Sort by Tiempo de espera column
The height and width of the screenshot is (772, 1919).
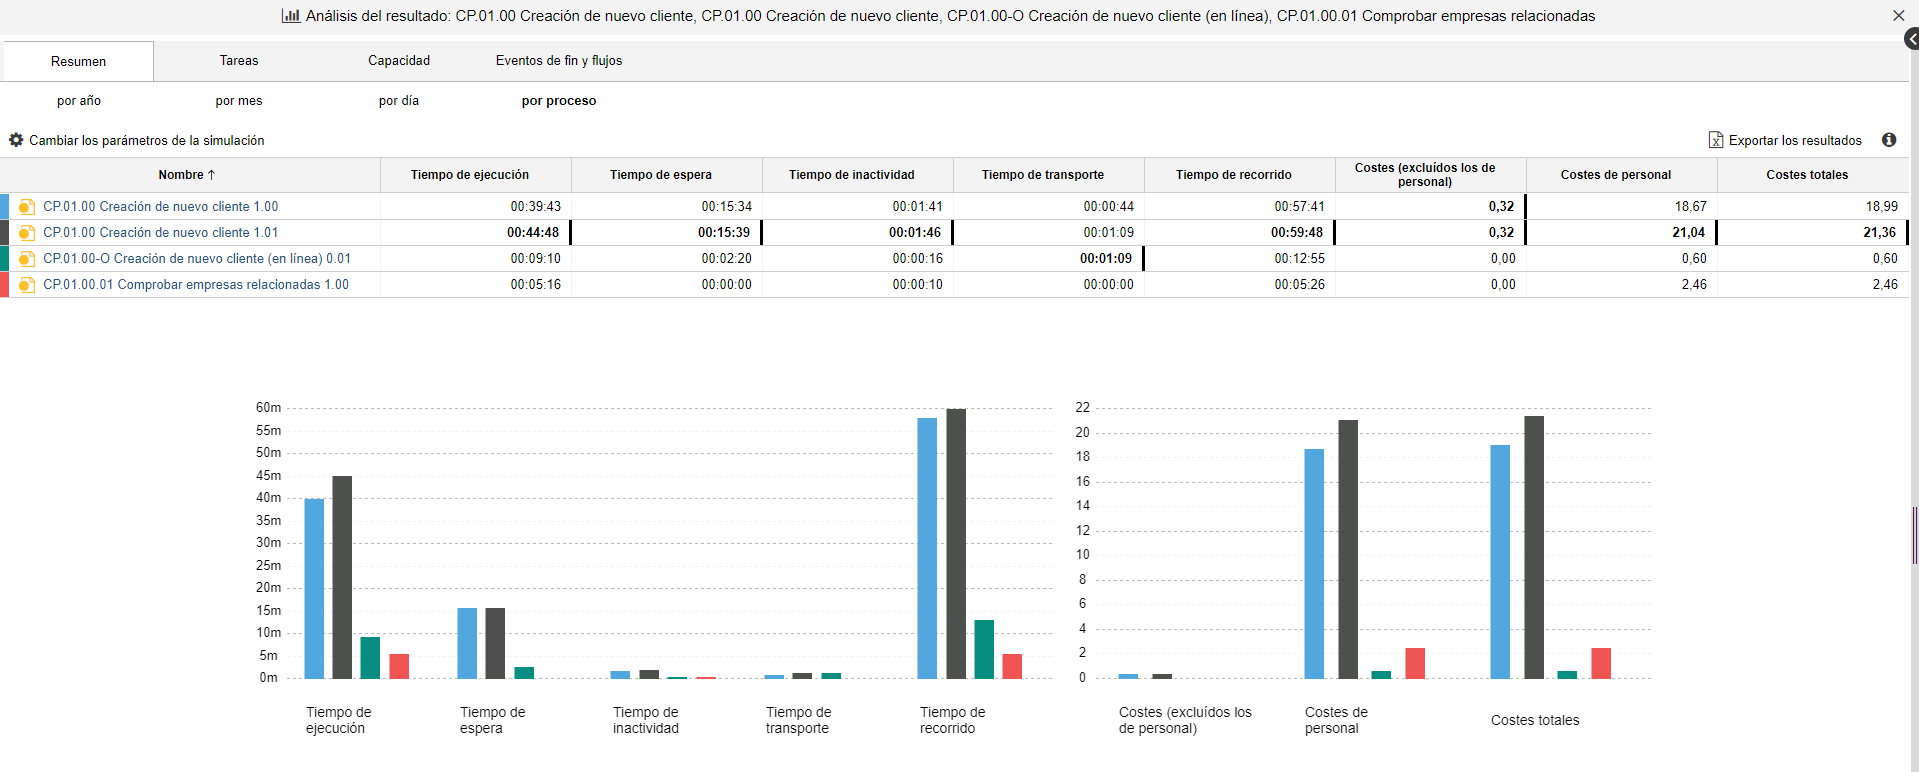667,175
